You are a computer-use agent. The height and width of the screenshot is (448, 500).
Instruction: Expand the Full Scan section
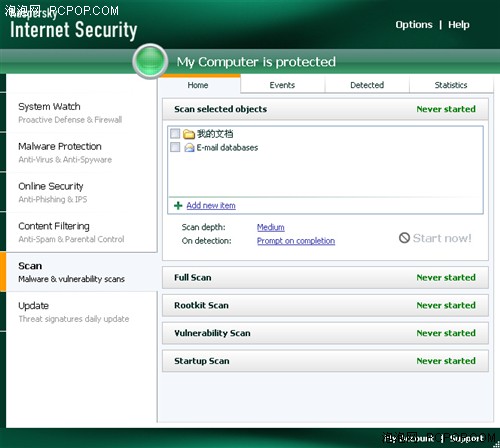coord(325,277)
